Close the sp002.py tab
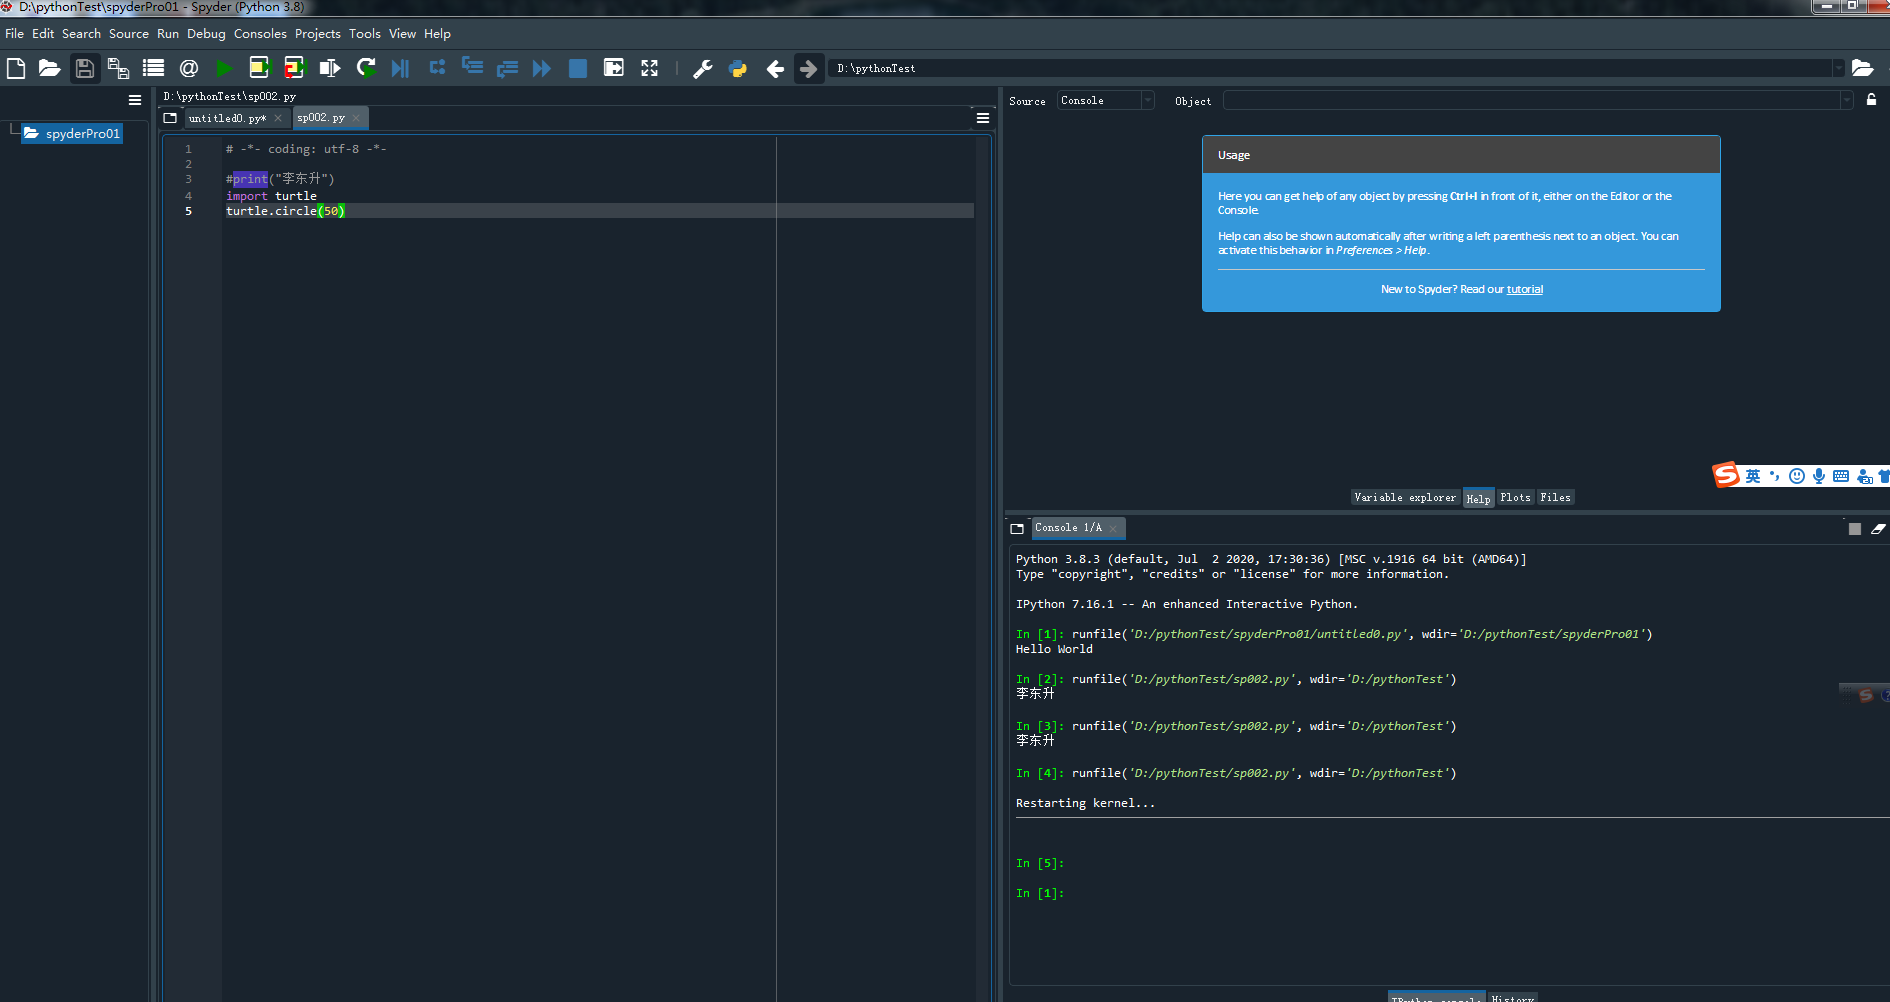This screenshot has width=1890, height=1002. point(356,118)
